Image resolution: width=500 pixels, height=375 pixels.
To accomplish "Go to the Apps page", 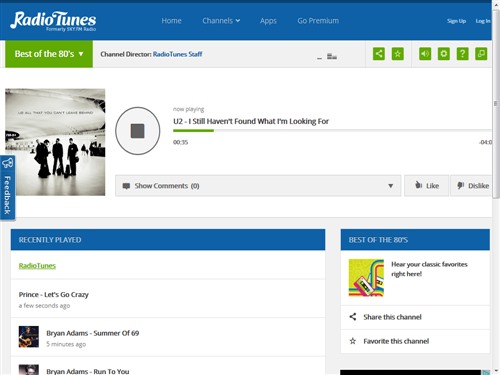I will (268, 21).
